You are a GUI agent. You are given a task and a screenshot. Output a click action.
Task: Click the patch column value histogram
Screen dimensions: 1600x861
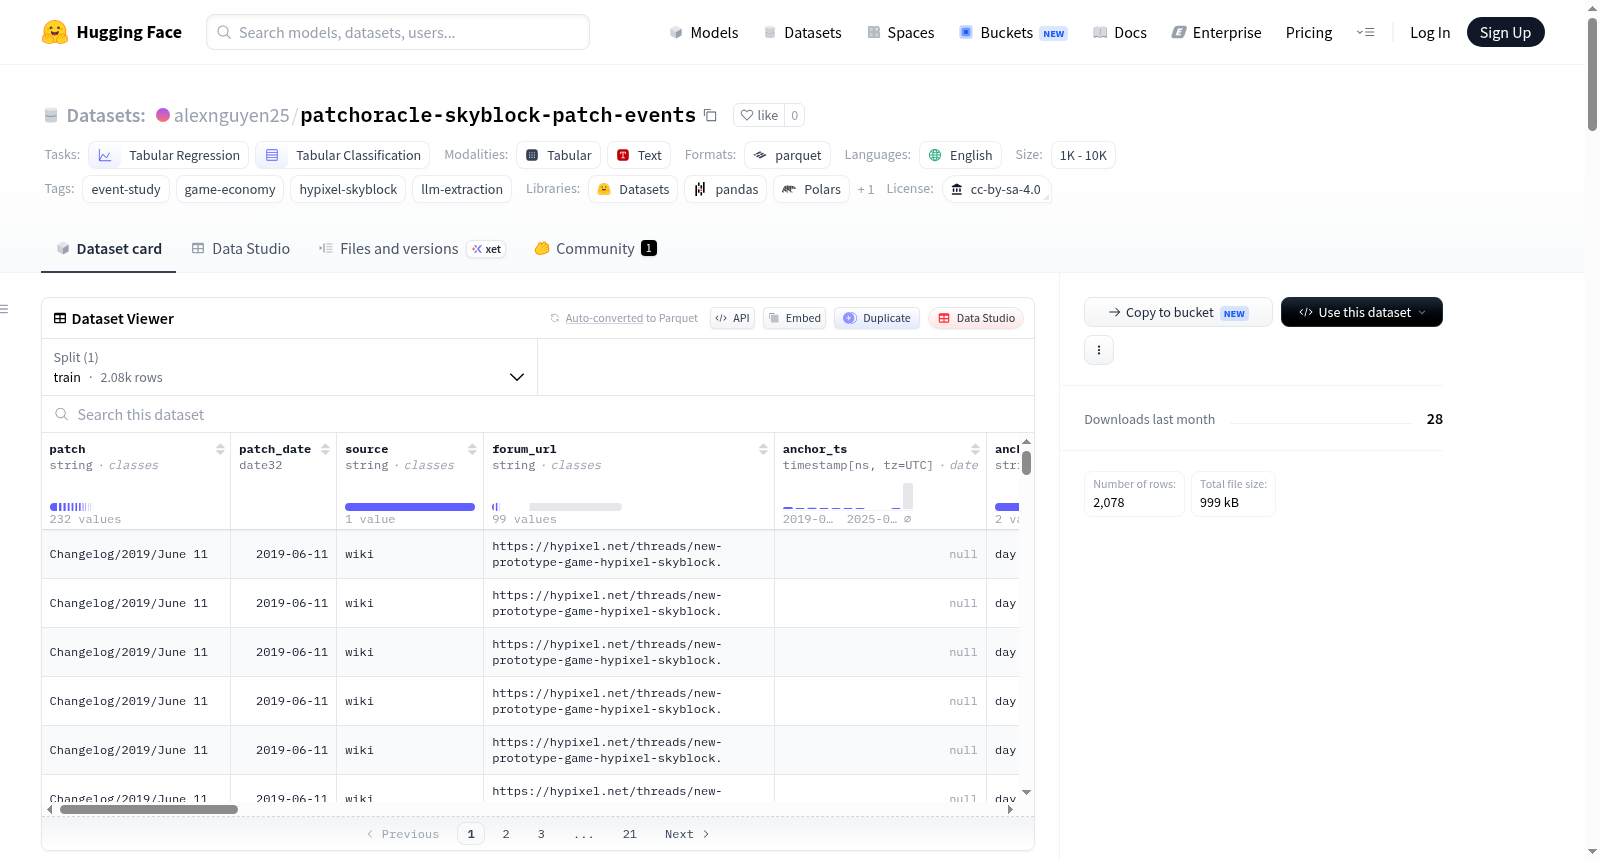71,507
